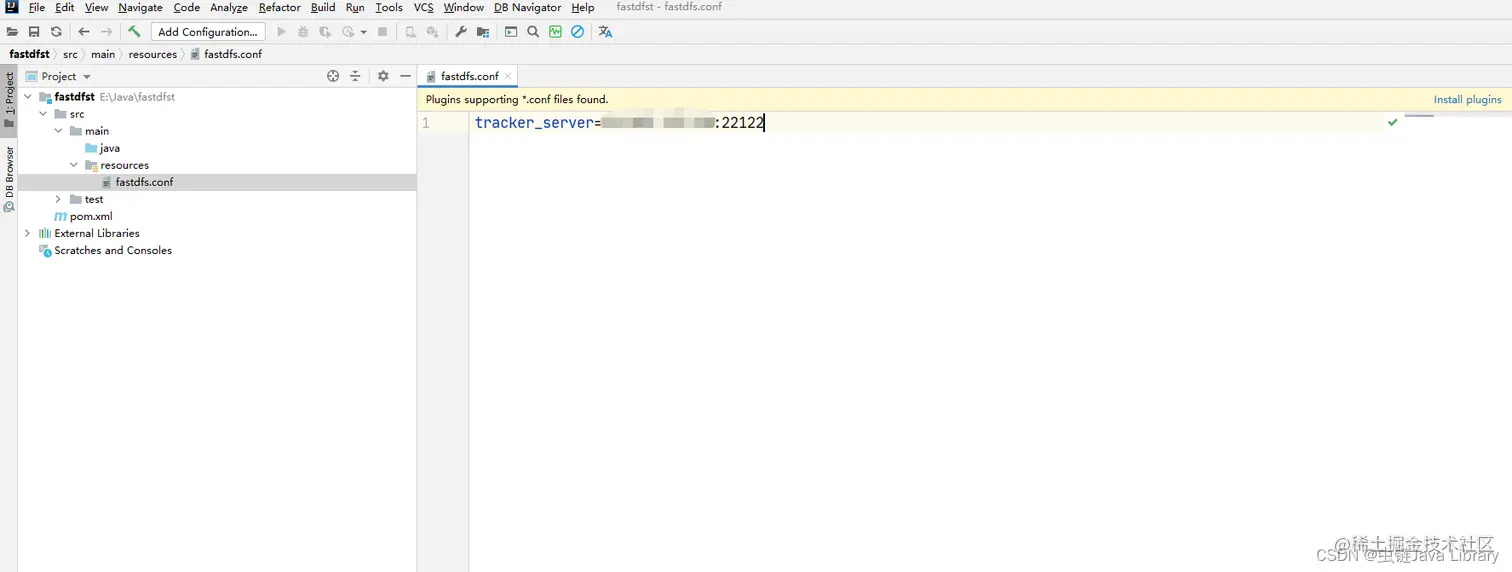Click the Synchronize refresh icon
Image resolution: width=1512 pixels, height=572 pixels.
(x=56, y=32)
